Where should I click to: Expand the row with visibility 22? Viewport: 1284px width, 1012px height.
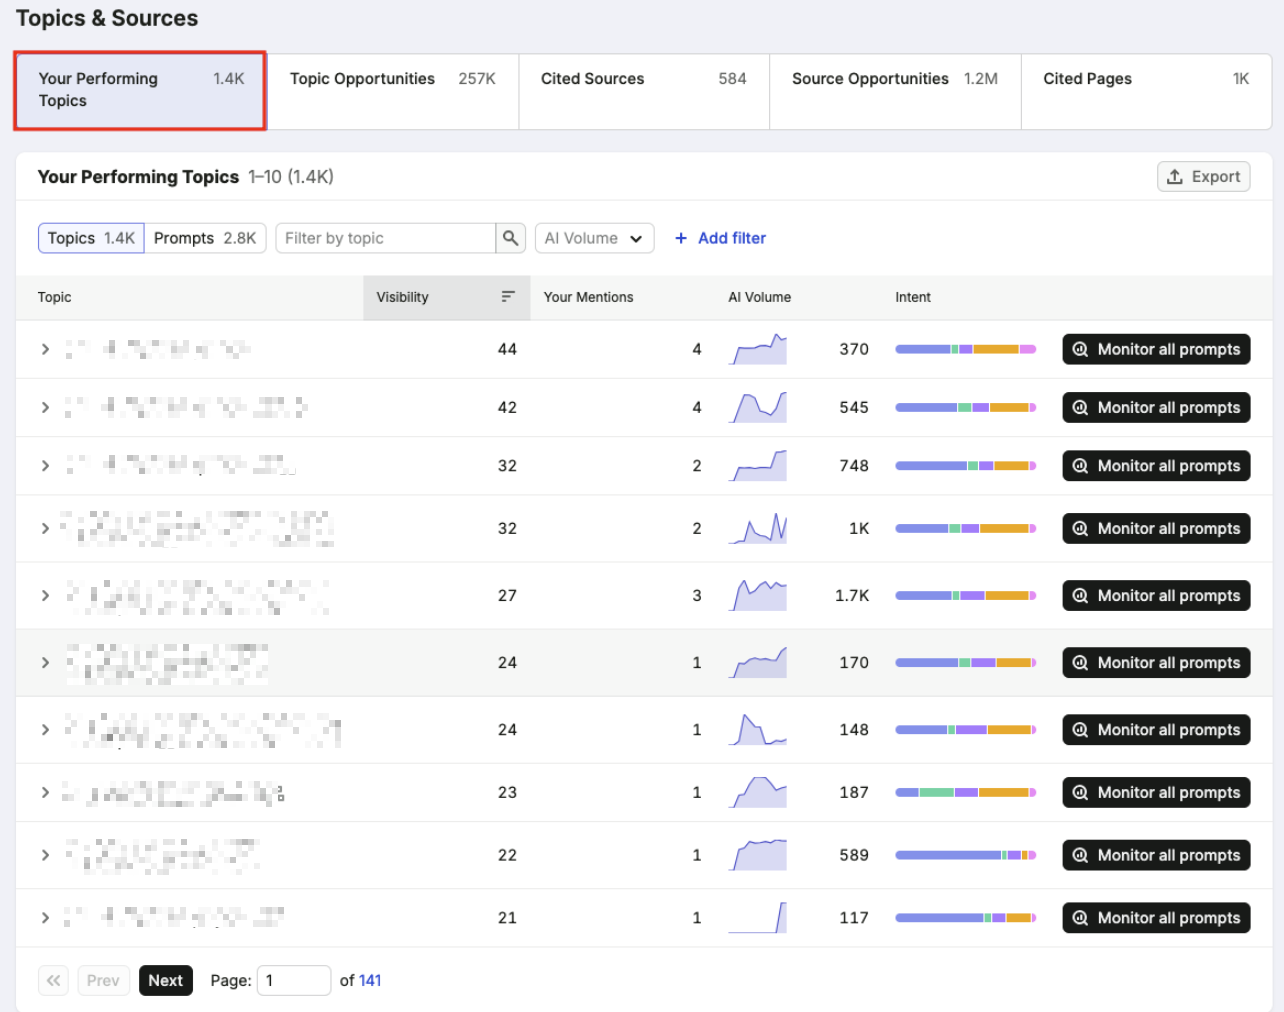(x=45, y=855)
